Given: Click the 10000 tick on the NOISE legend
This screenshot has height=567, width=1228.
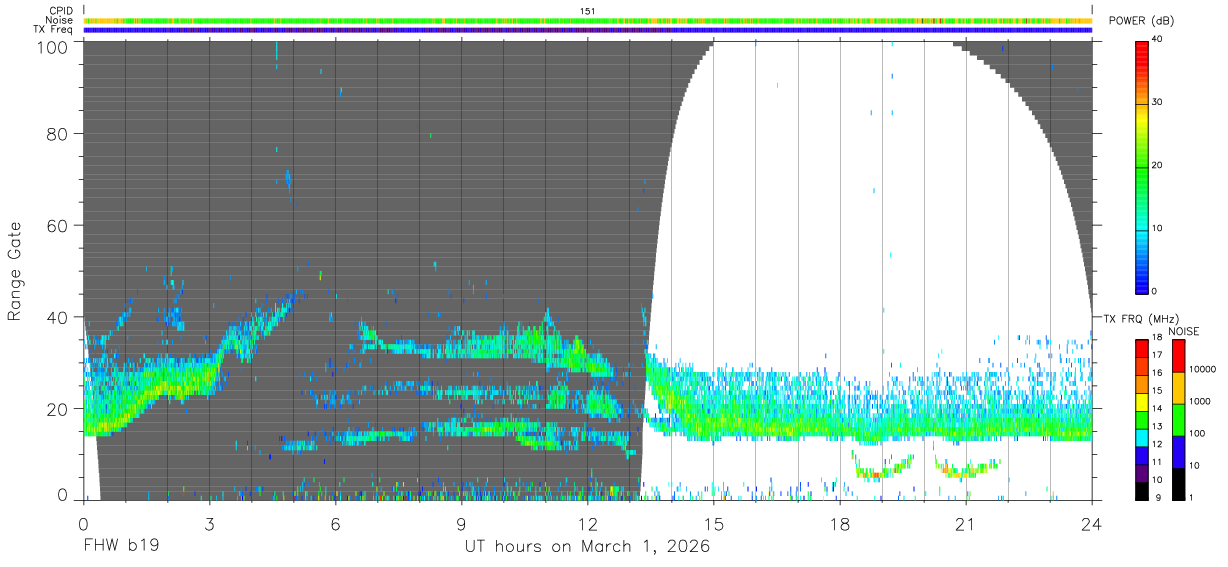Looking at the screenshot, I should [x=1201, y=369].
